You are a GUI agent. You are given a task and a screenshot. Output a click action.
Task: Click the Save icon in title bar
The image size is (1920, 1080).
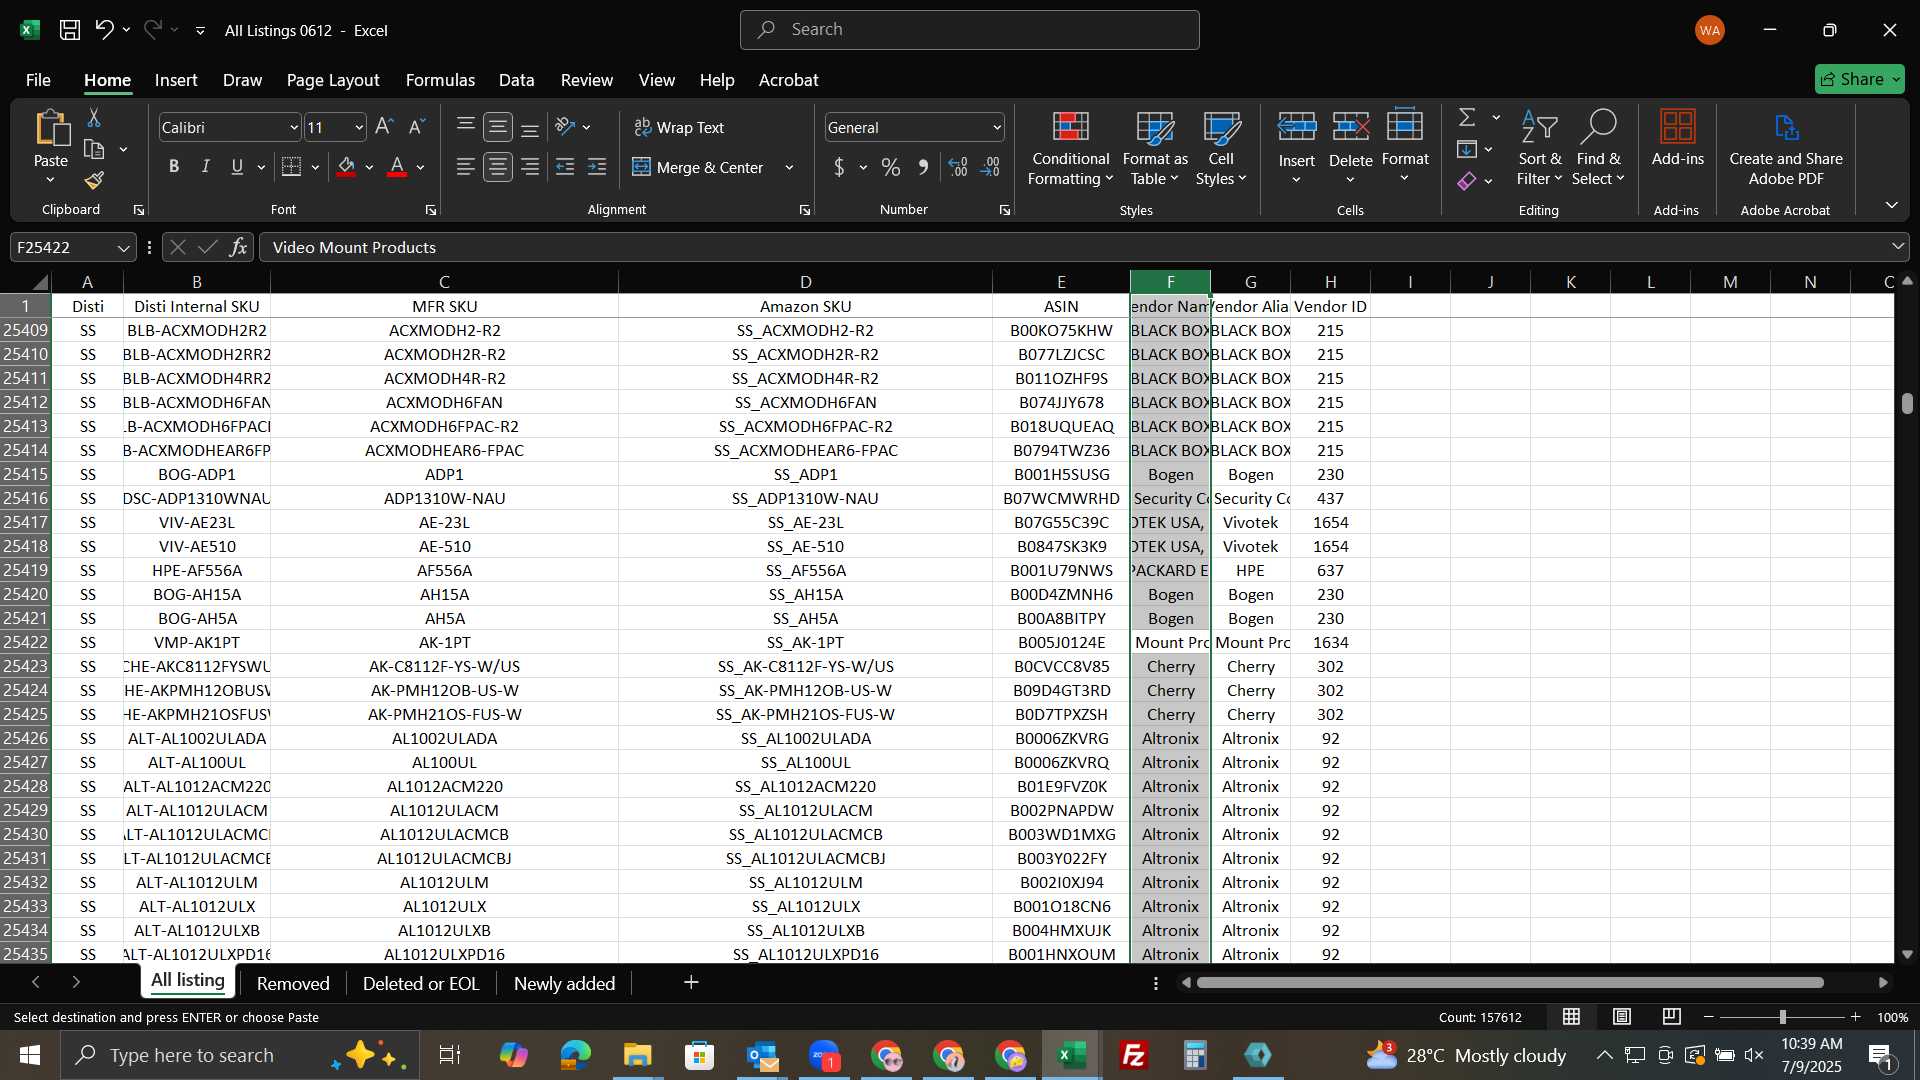(70, 30)
